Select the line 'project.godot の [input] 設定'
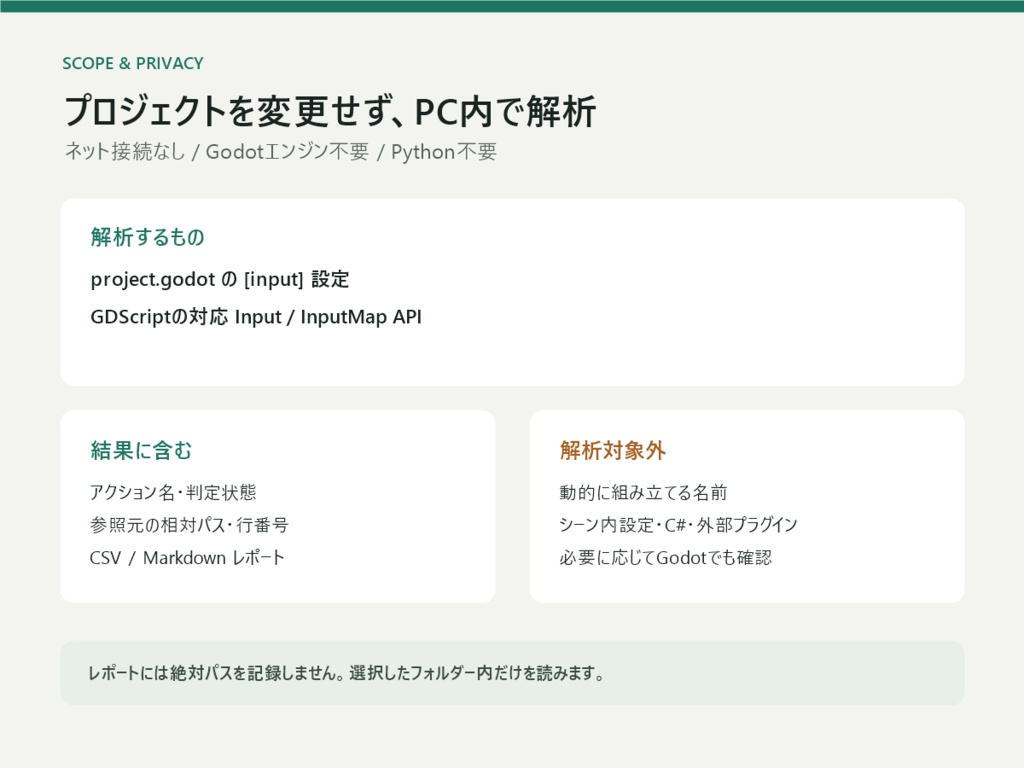 (x=220, y=280)
